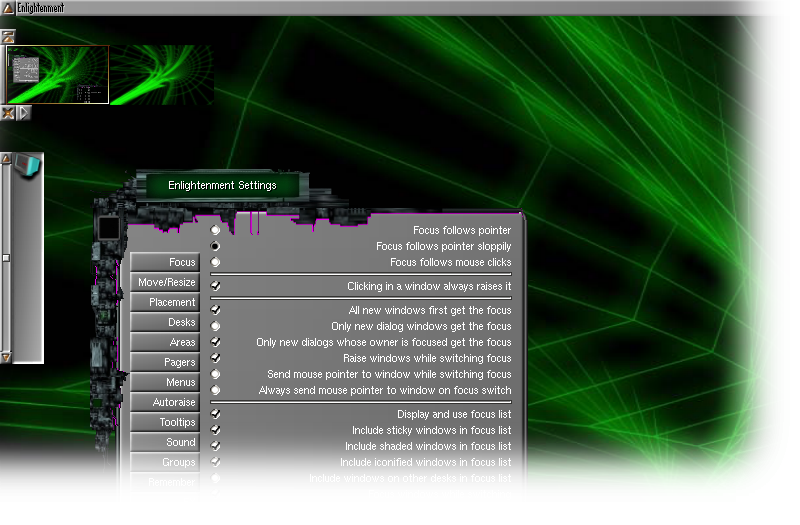Click the Enlightenment Settings title bar
The width and height of the screenshot is (800, 525).
tap(222, 185)
